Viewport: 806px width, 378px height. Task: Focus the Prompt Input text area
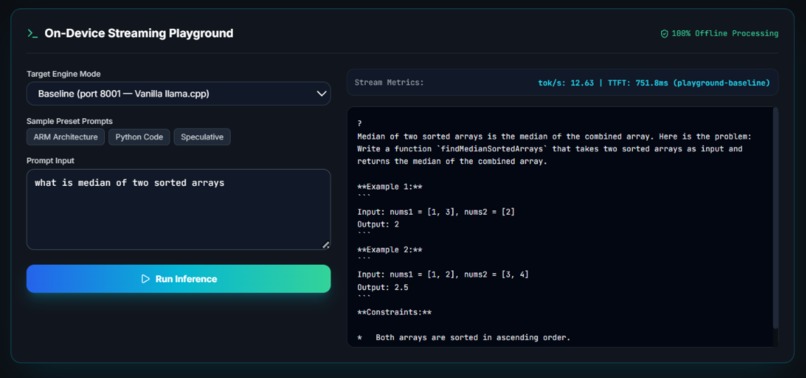(178, 209)
